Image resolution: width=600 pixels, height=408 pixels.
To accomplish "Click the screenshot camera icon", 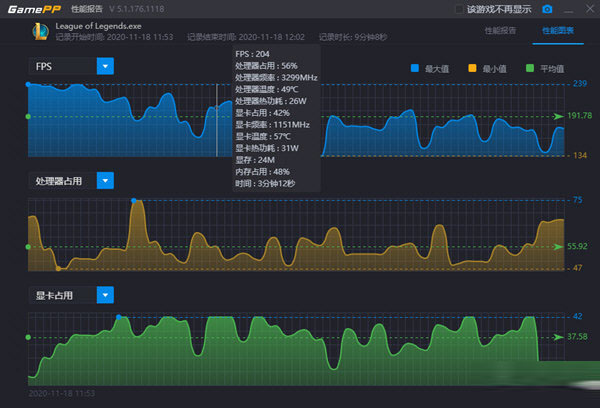I will coord(546,9).
